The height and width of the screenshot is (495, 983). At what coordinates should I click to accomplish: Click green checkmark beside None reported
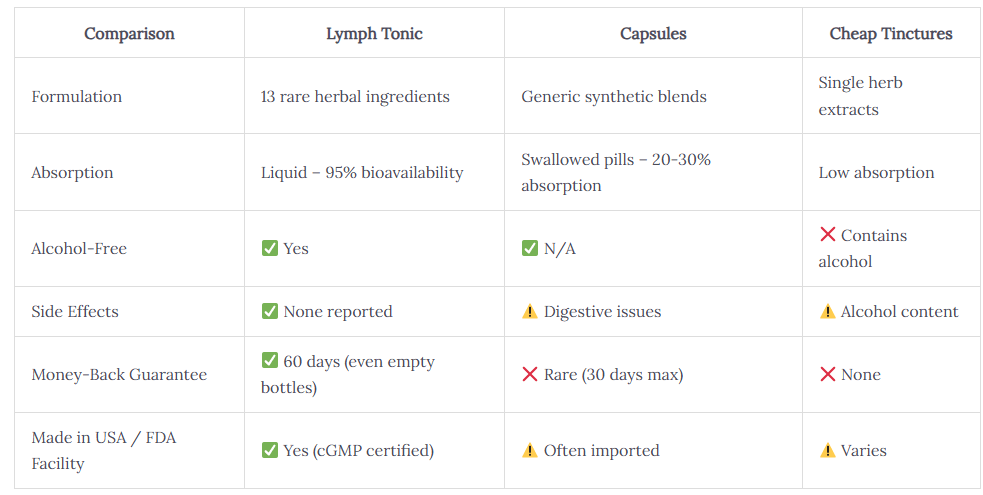pos(270,311)
